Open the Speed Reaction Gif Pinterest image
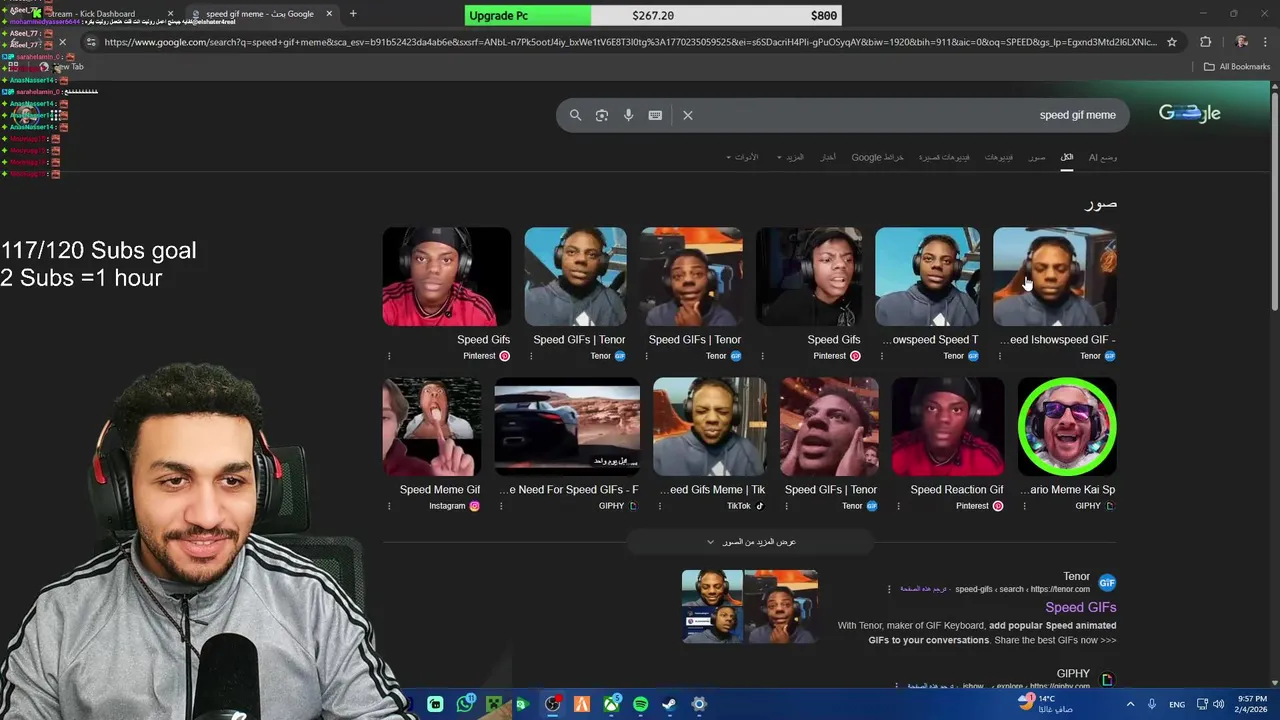 pos(948,427)
